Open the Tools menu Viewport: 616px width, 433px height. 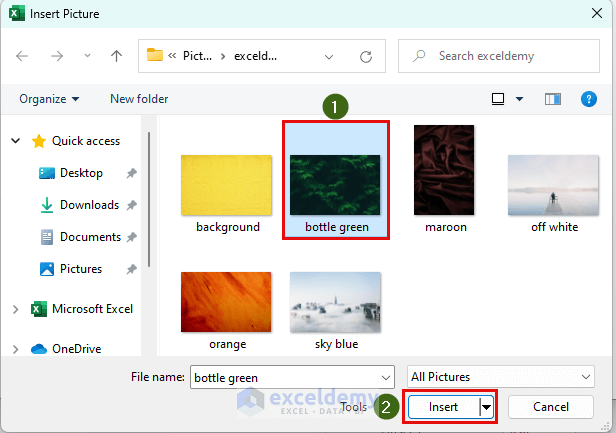click(x=354, y=407)
